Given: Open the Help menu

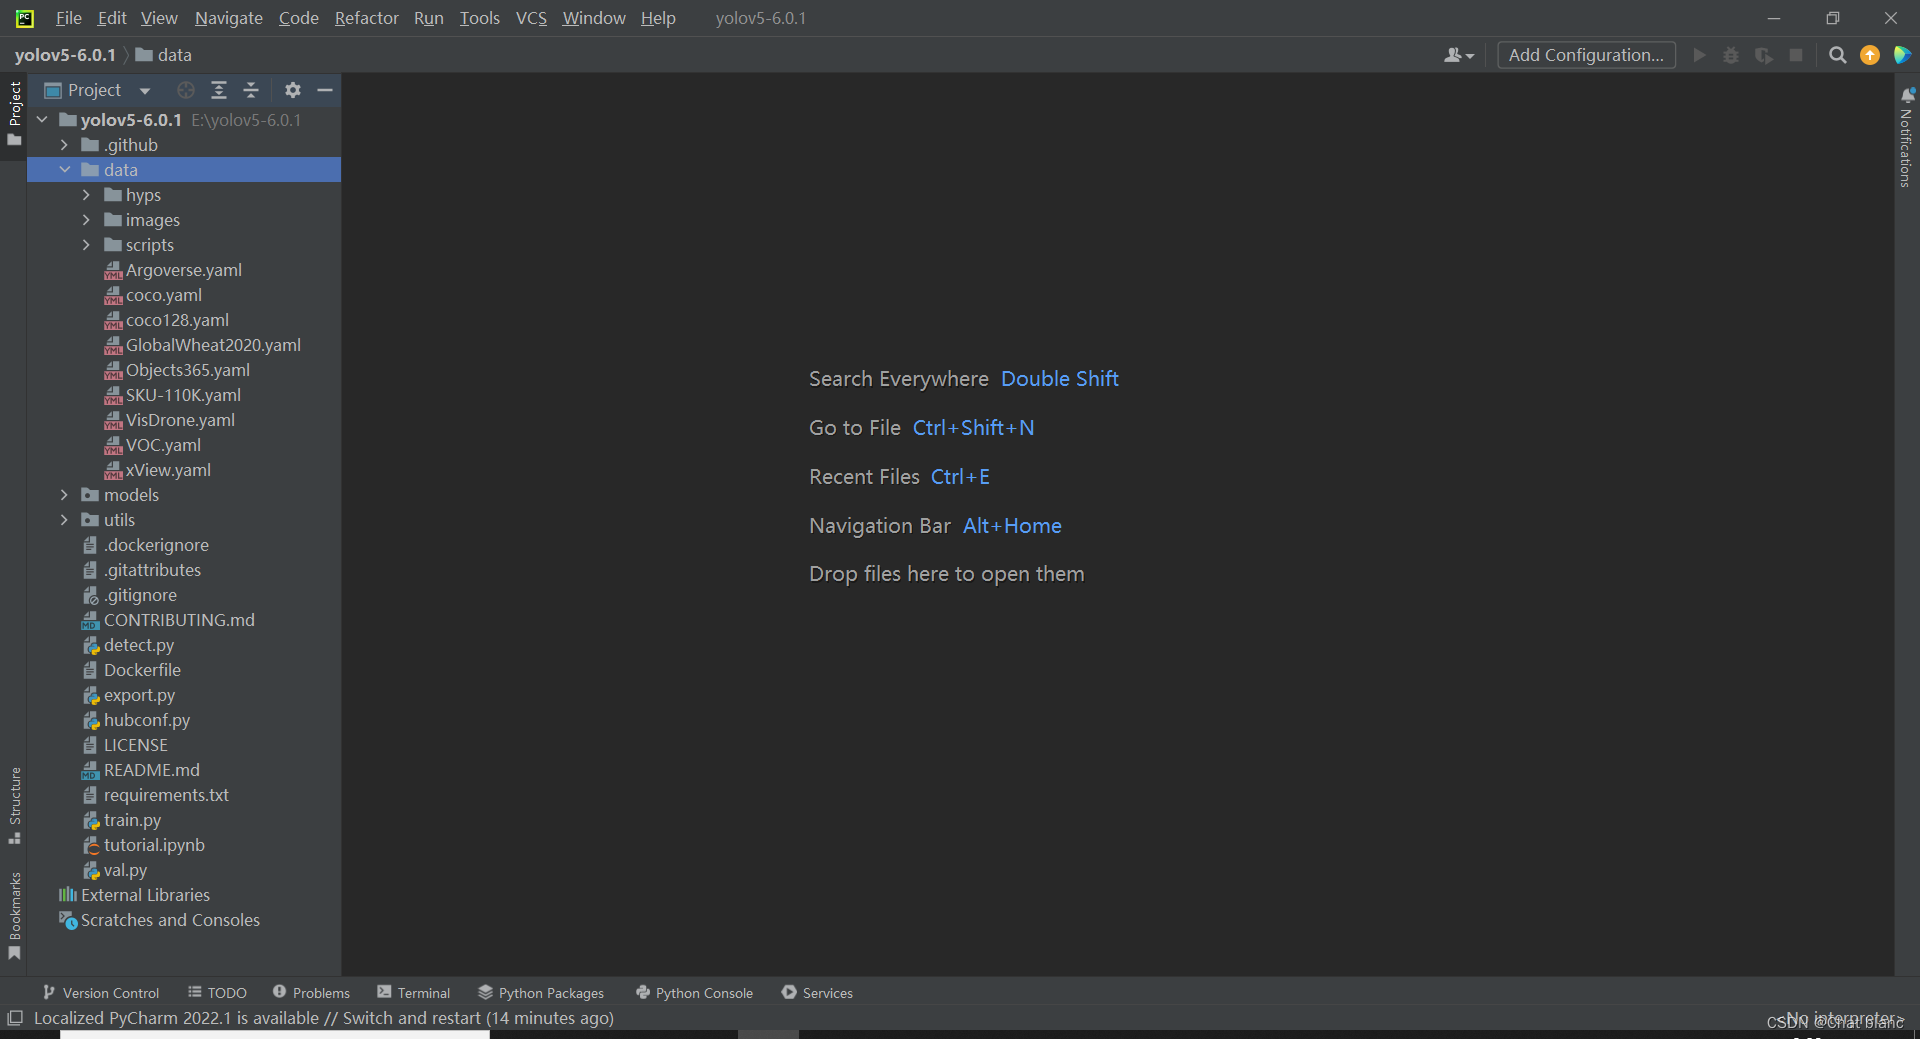Looking at the screenshot, I should click(658, 18).
